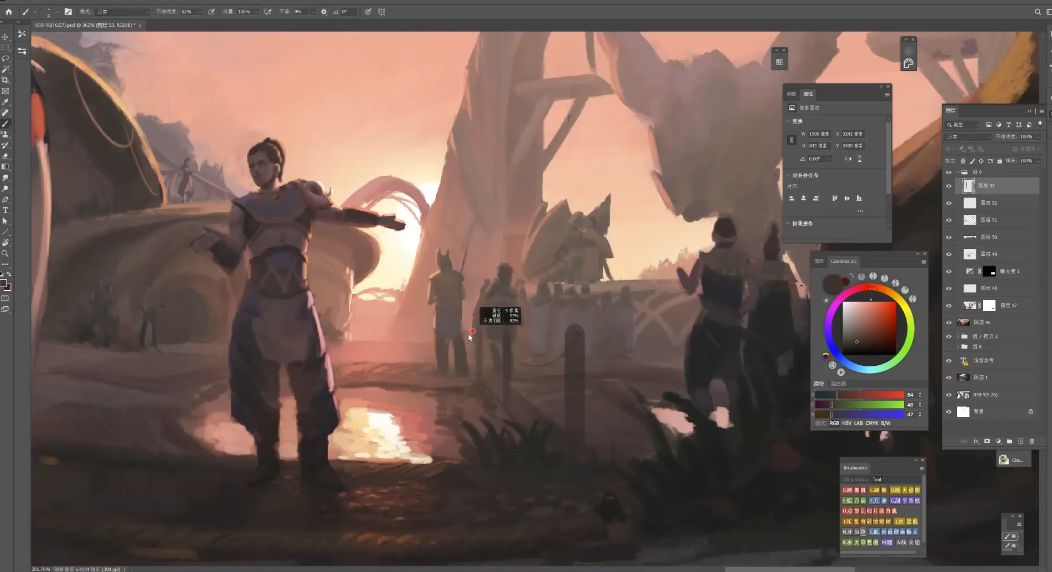Toggle visibility of the bottom background layer

[949, 411]
